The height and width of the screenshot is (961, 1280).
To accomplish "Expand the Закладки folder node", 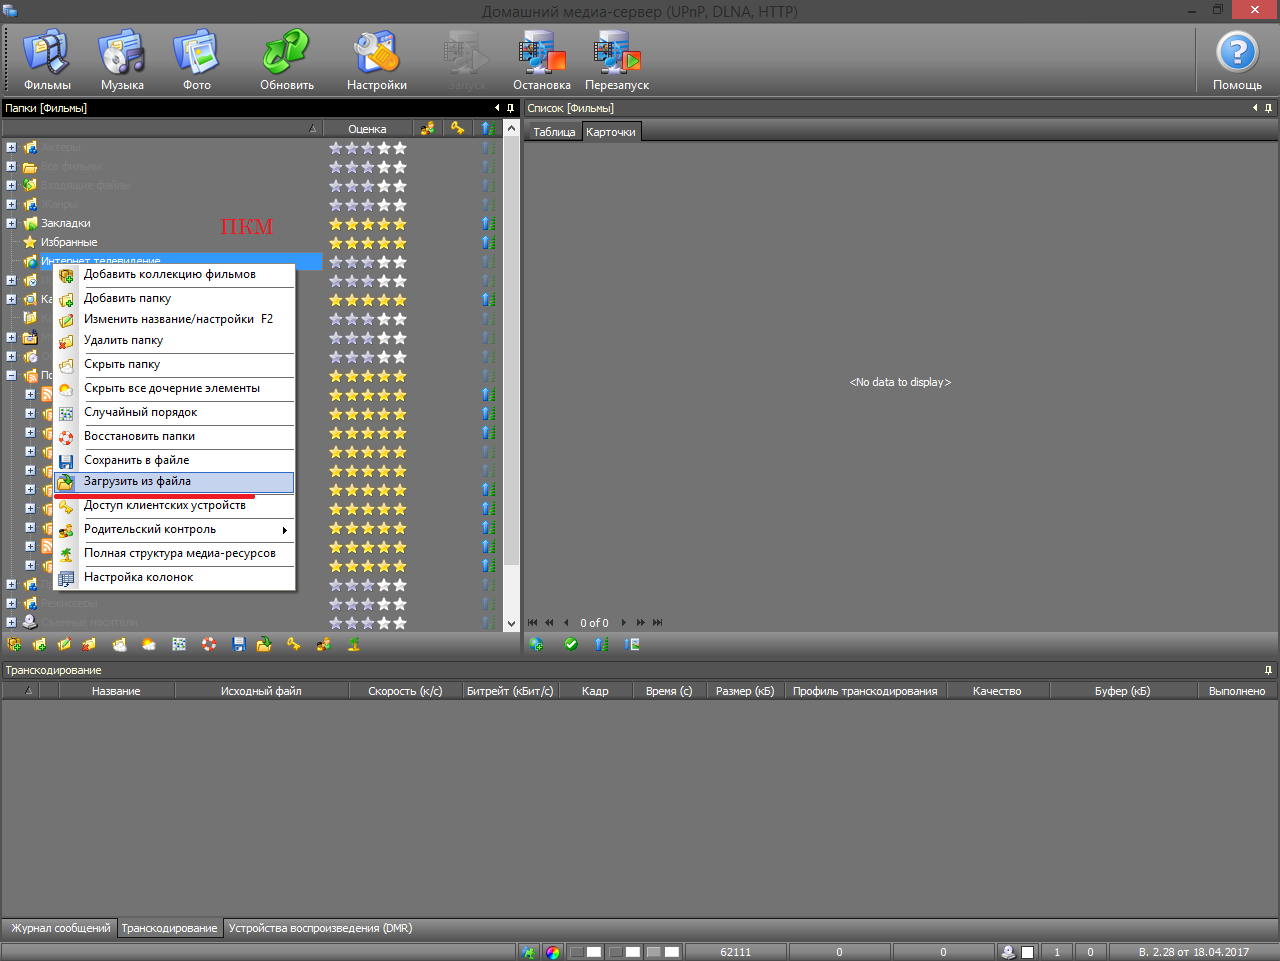I will click(x=11, y=223).
